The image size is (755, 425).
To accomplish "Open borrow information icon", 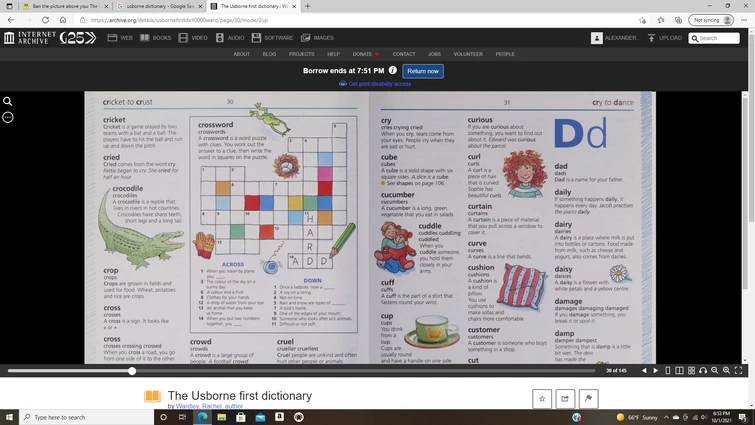I will 393,70.
